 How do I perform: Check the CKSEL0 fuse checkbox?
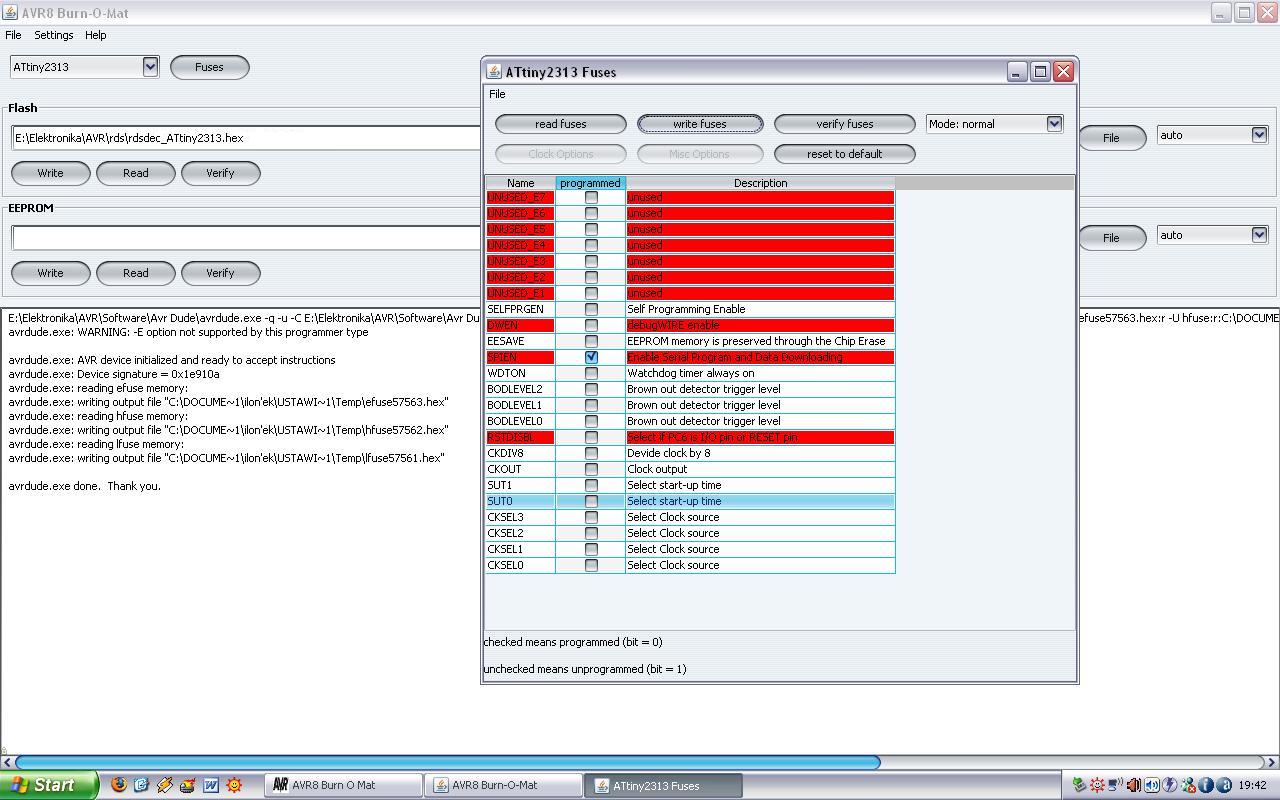[x=591, y=565]
